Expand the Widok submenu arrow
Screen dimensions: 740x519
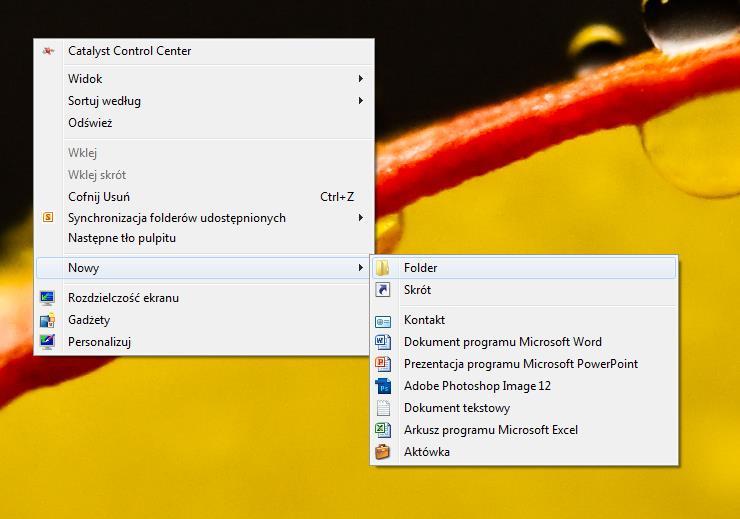tap(361, 78)
